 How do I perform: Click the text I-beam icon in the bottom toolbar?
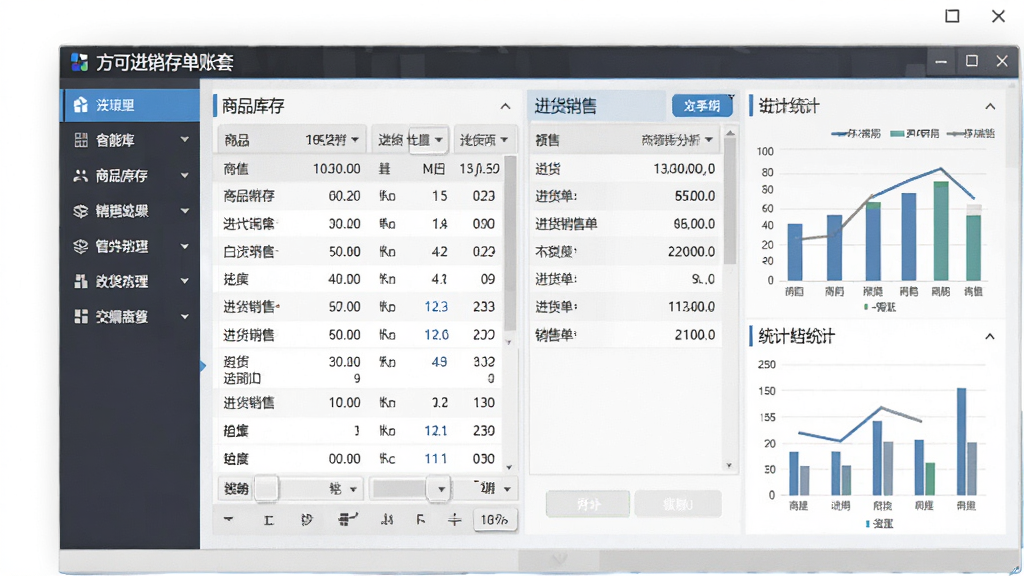[x=268, y=520]
